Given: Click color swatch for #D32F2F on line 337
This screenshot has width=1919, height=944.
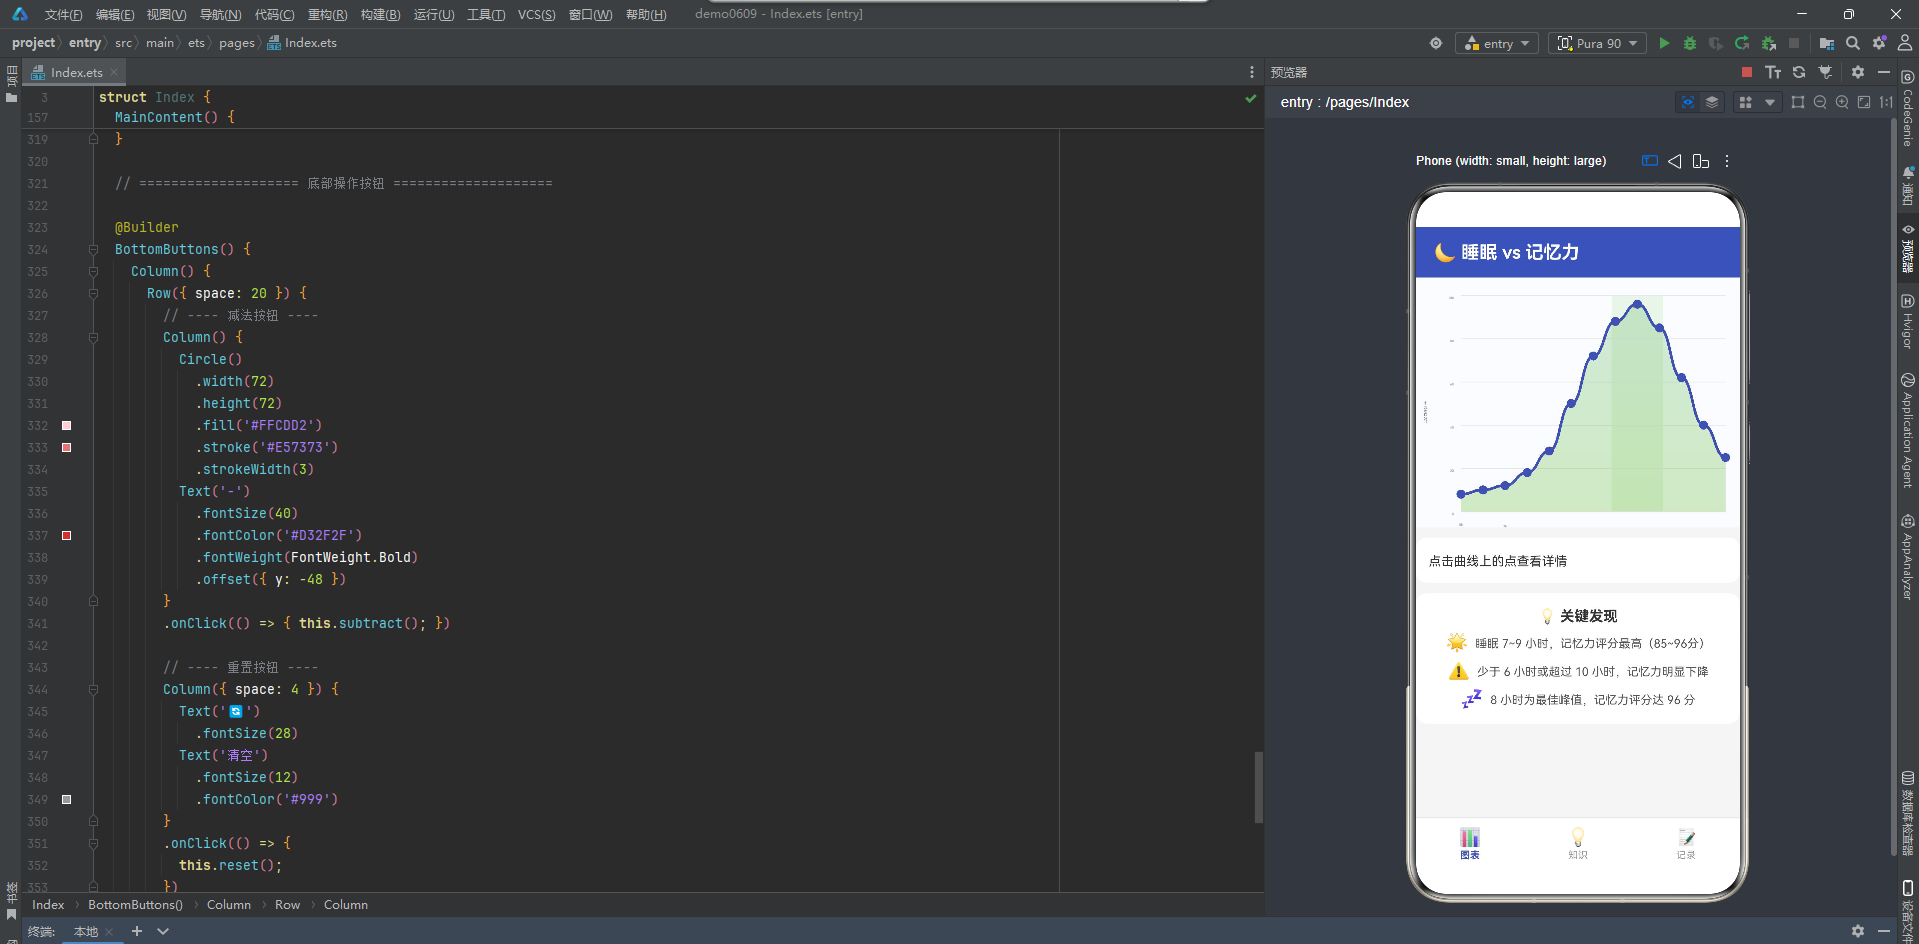Looking at the screenshot, I should click(x=67, y=536).
